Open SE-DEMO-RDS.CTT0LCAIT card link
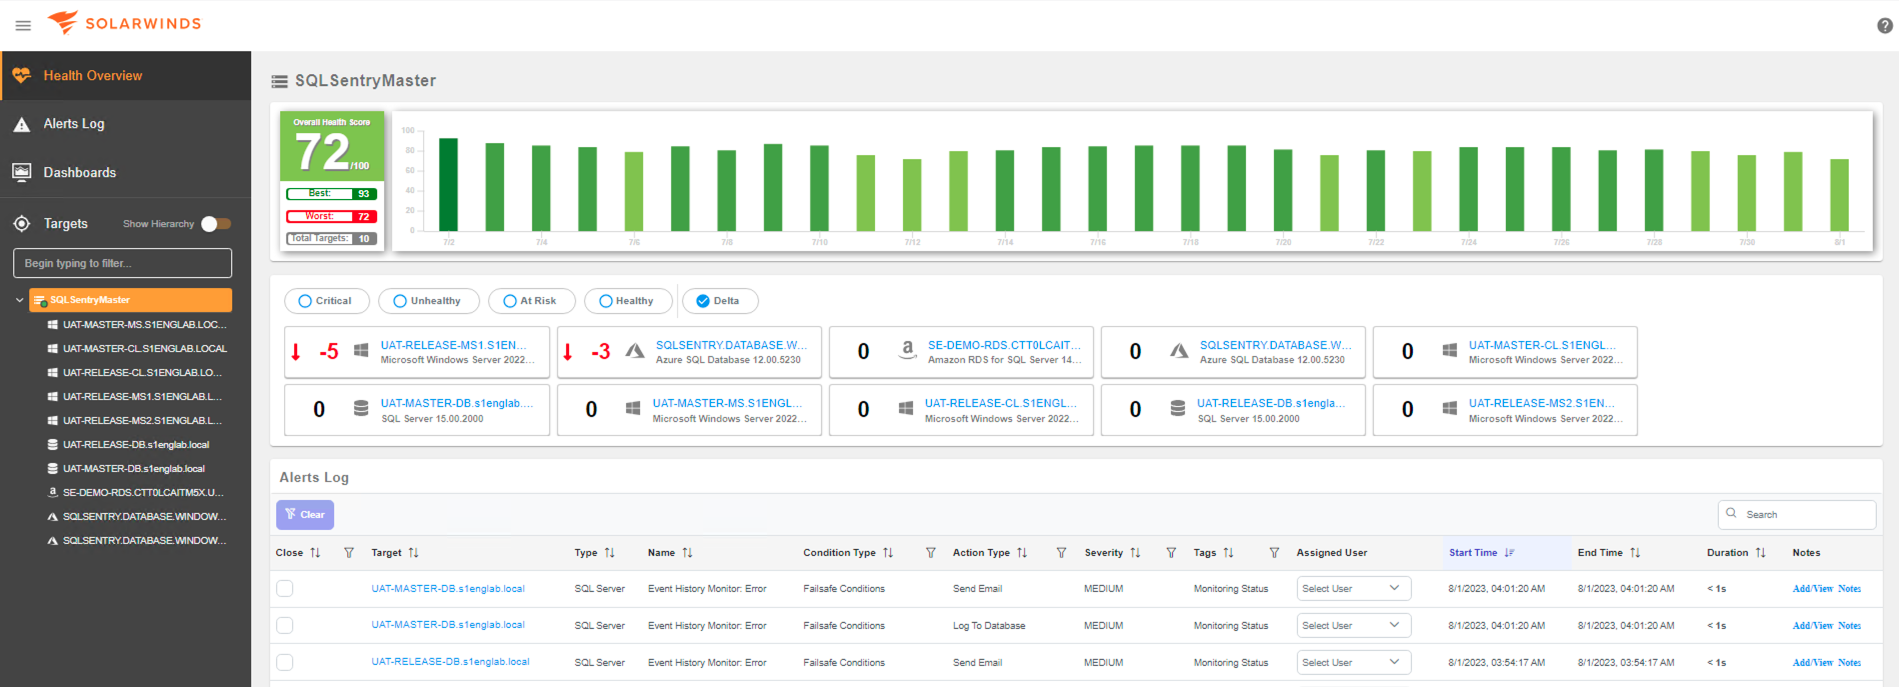1899x687 pixels. pyautogui.click(x=1004, y=345)
